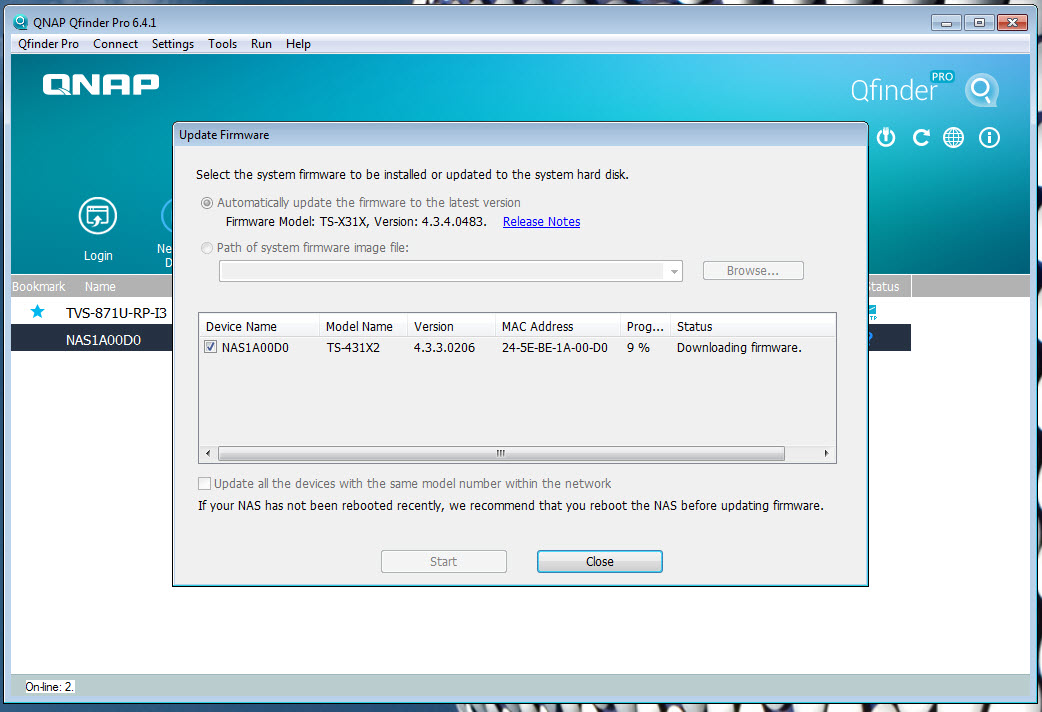Click the Login icon in the toolbar
1042x712 pixels.
(x=98, y=216)
